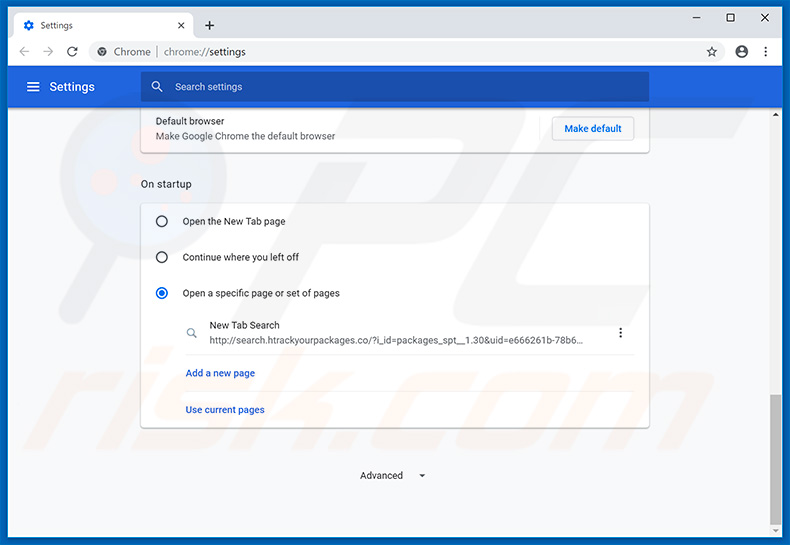Screen dimensions: 790x545
Task: Open the Settings hamburger menu
Action: tap(33, 87)
